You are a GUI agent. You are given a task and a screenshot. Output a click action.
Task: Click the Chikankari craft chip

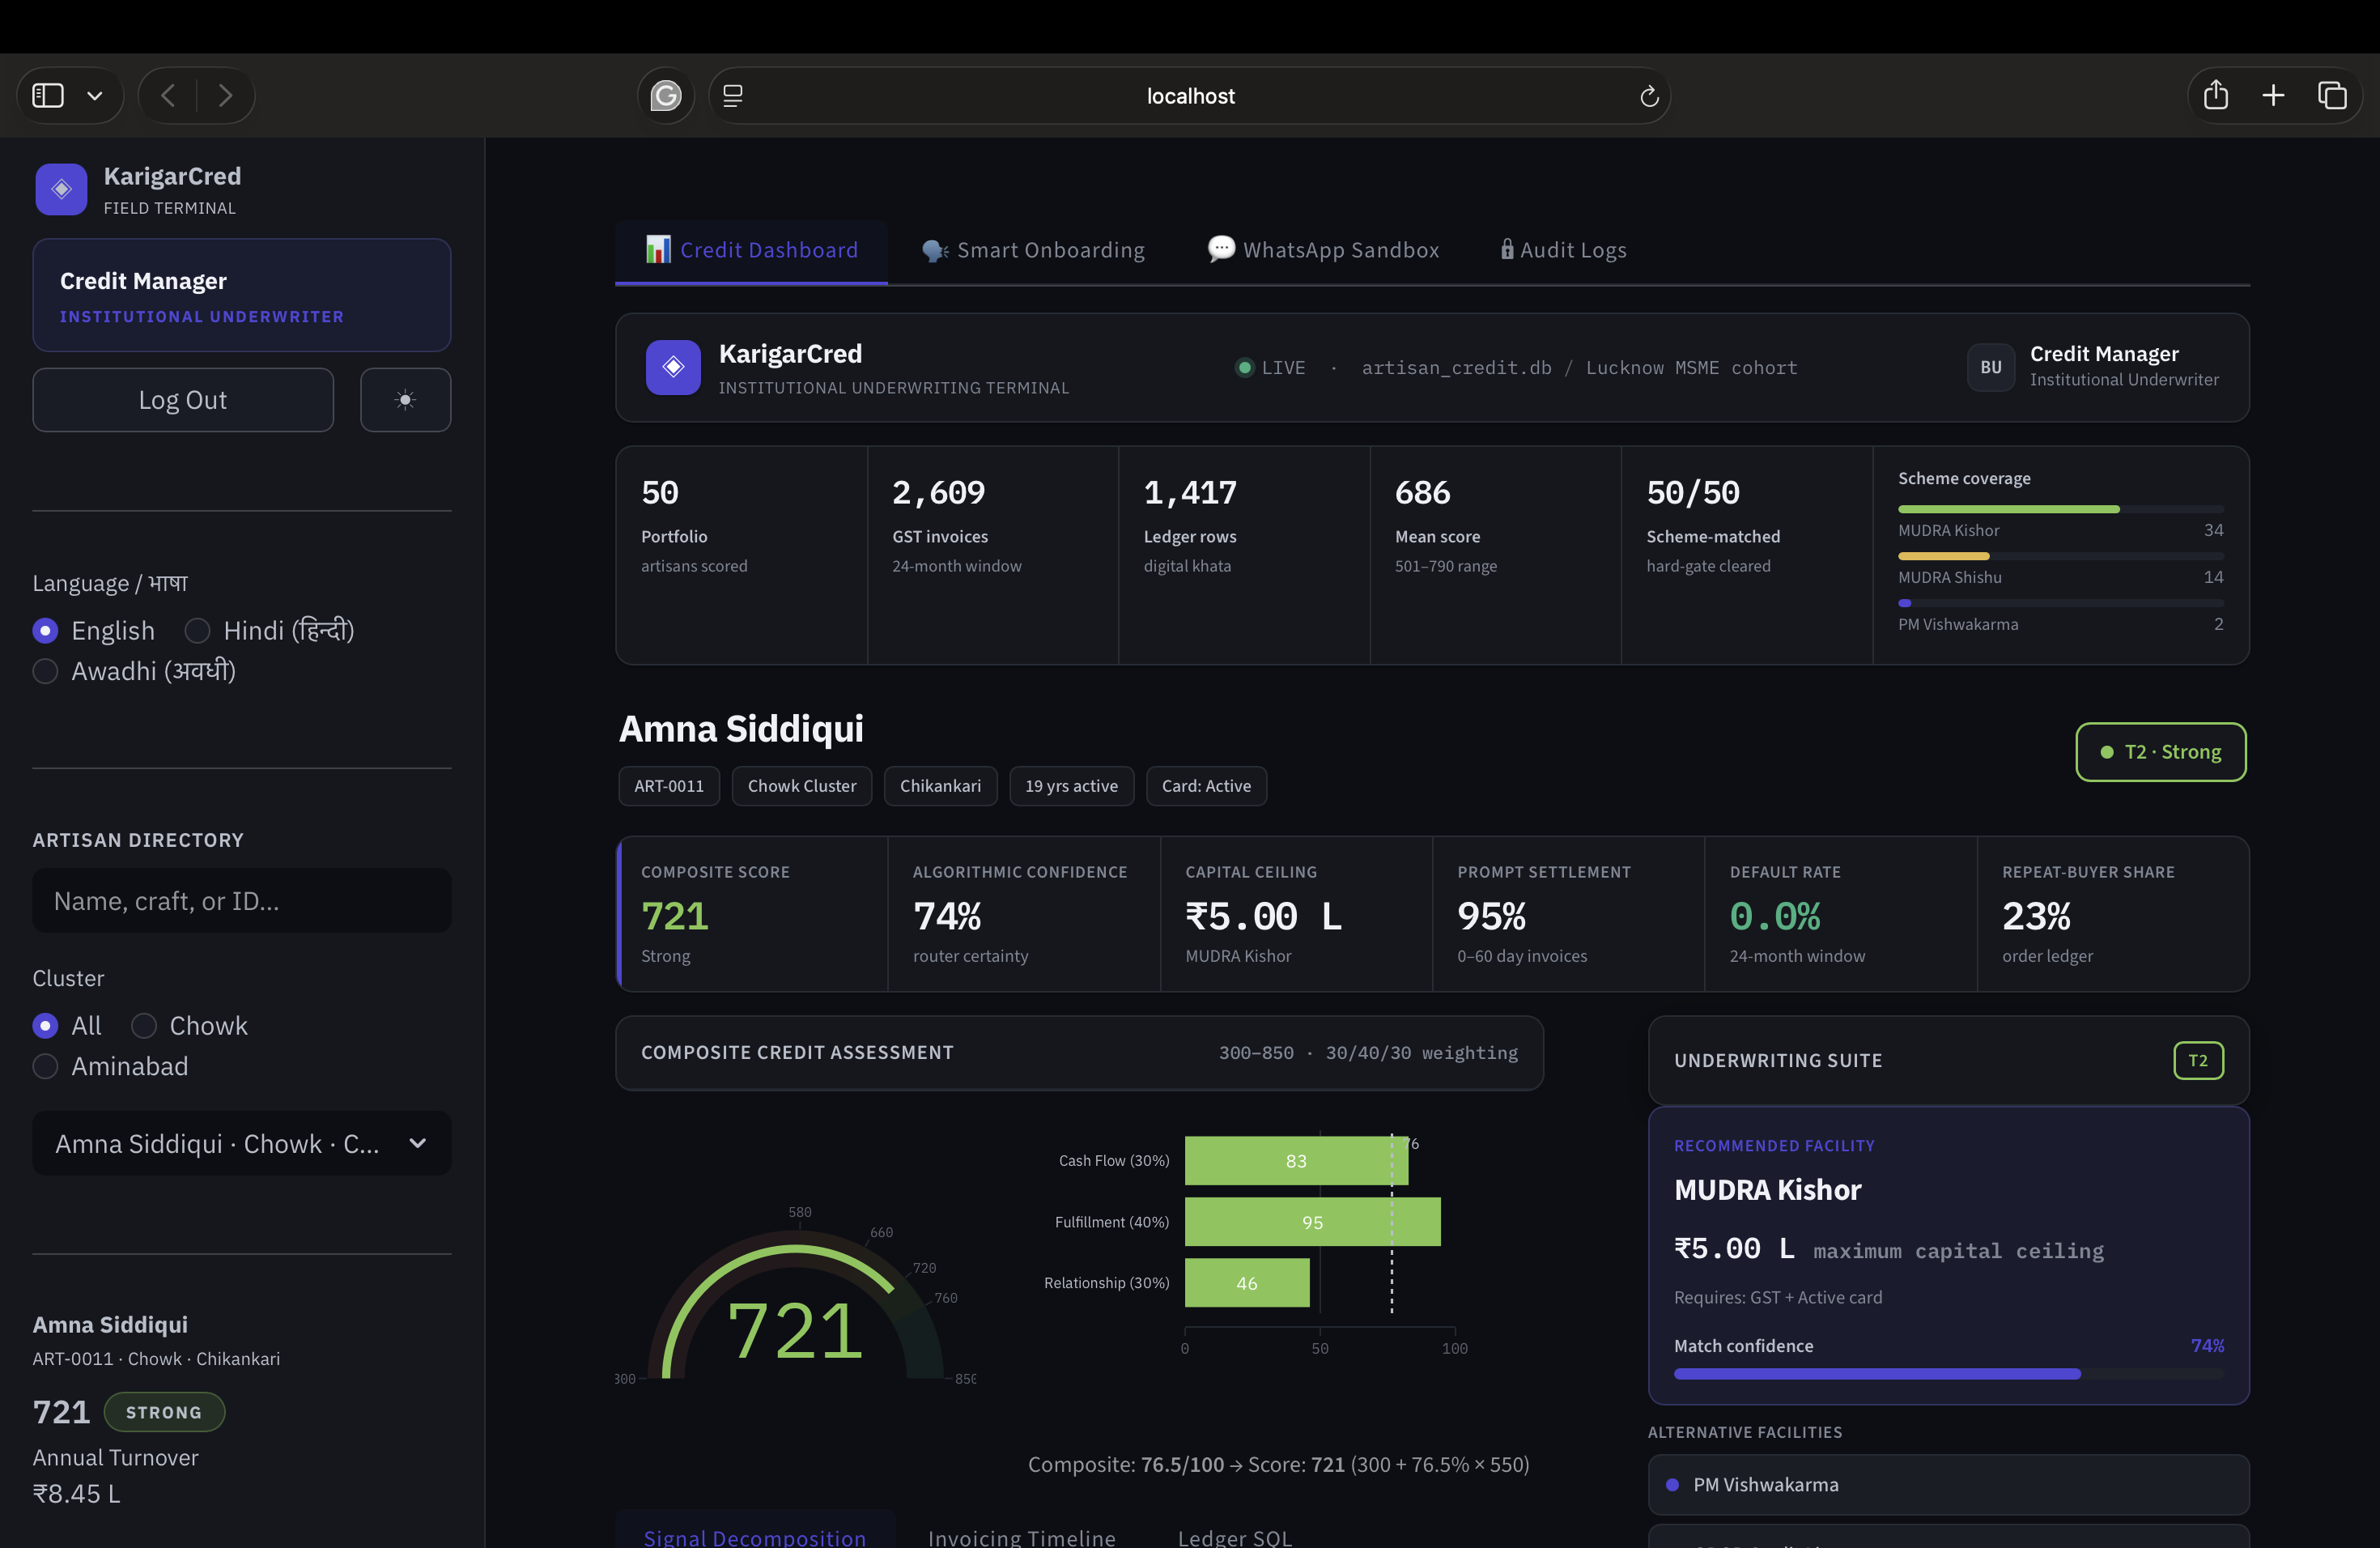940,786
